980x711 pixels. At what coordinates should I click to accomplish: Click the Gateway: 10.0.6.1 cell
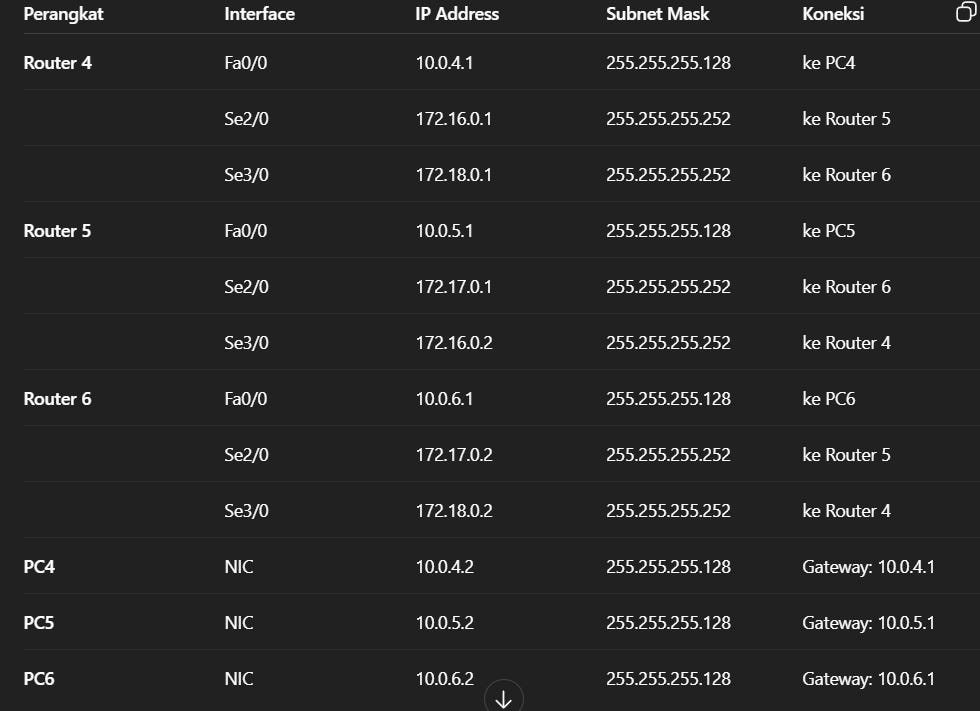(x=868, y=679)
